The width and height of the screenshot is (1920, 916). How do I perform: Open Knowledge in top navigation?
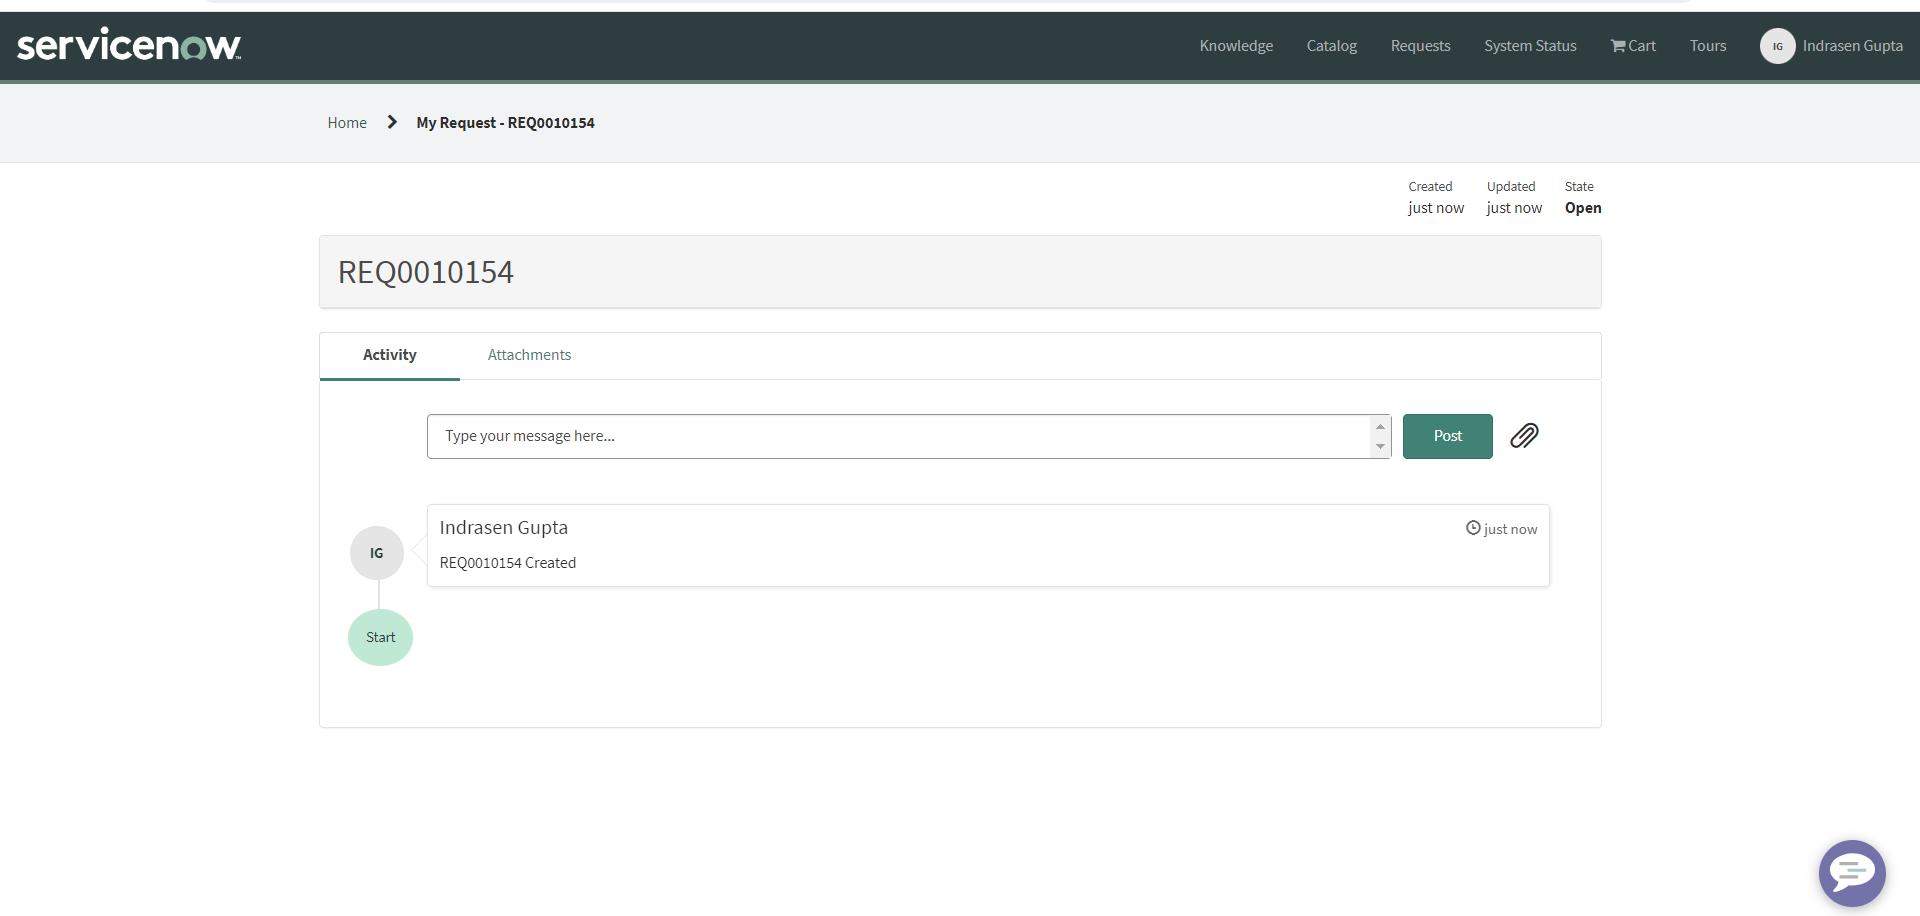click(1236, 46)
